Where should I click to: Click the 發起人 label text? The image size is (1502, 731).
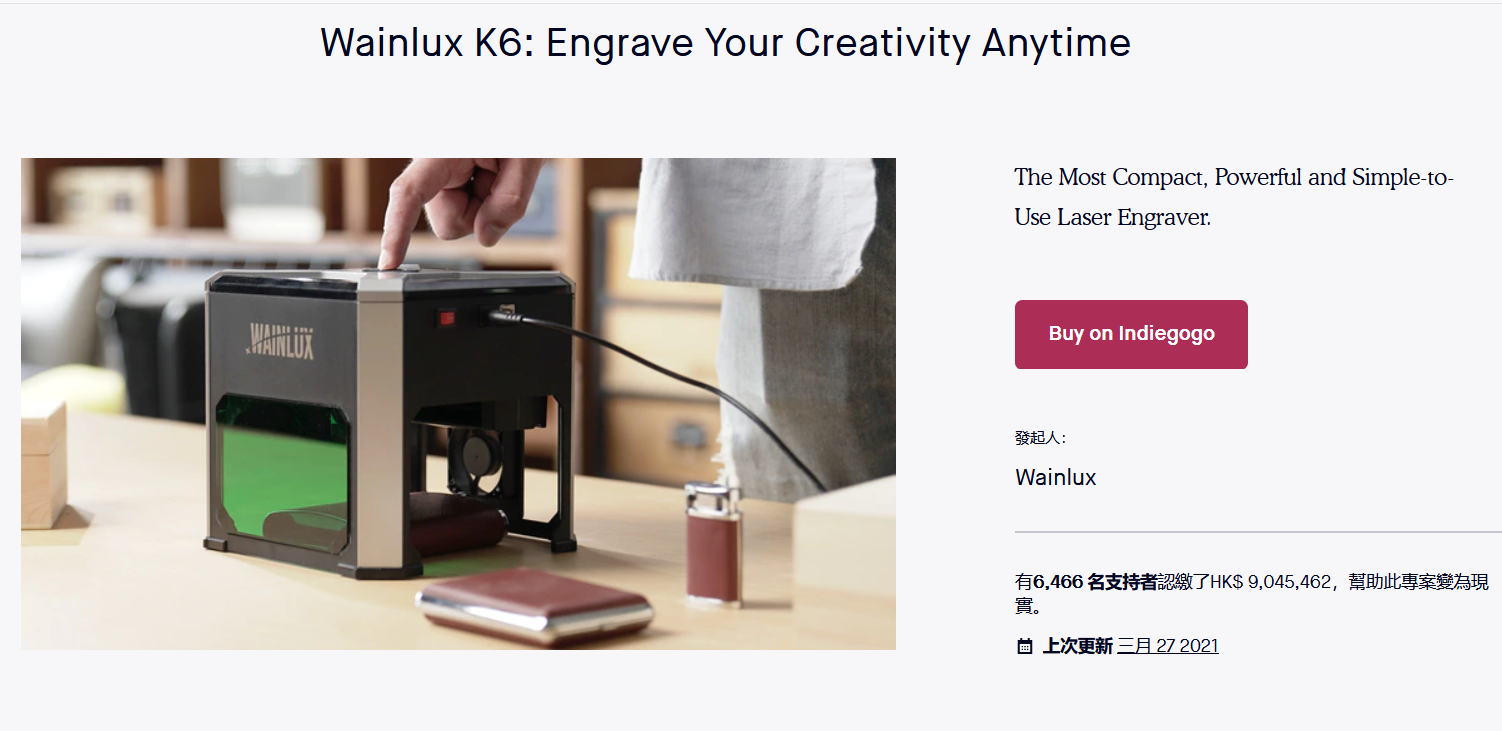point(1040,438)
